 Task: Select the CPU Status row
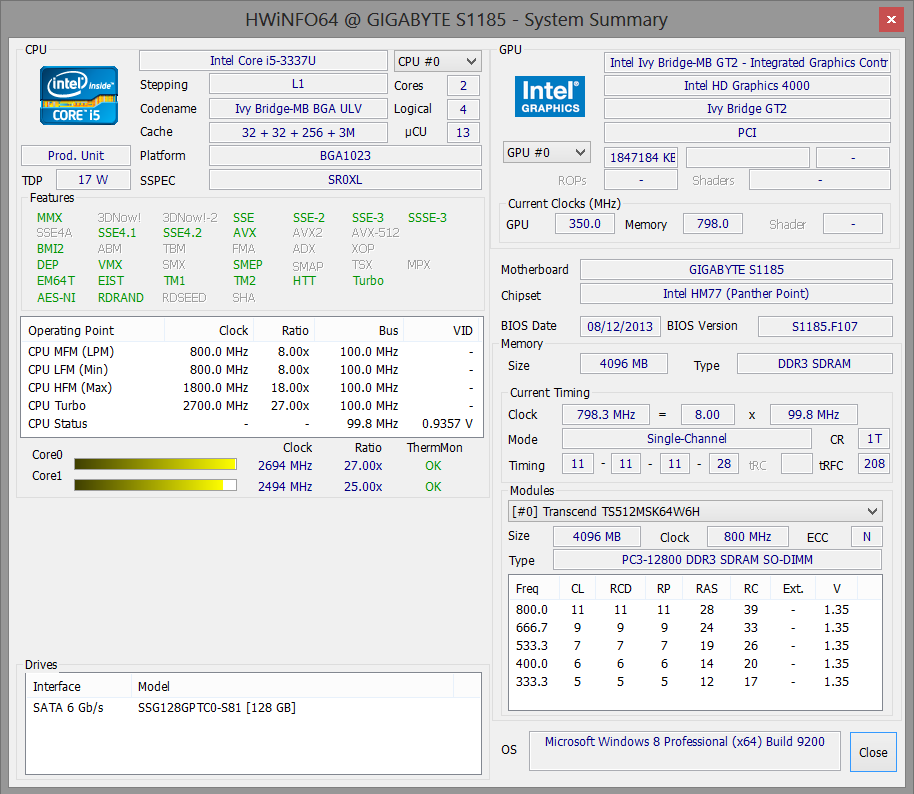[x=251, y=424]
